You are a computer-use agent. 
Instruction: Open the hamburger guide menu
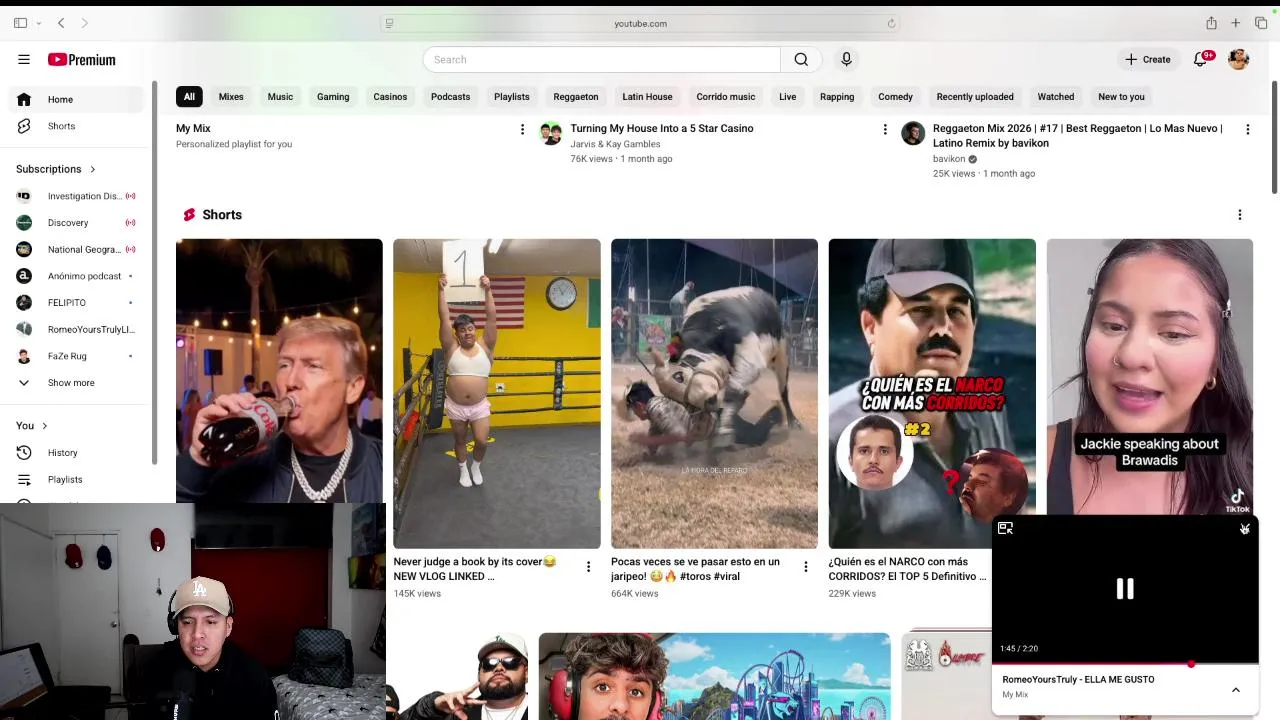click(x=24, y=60)
